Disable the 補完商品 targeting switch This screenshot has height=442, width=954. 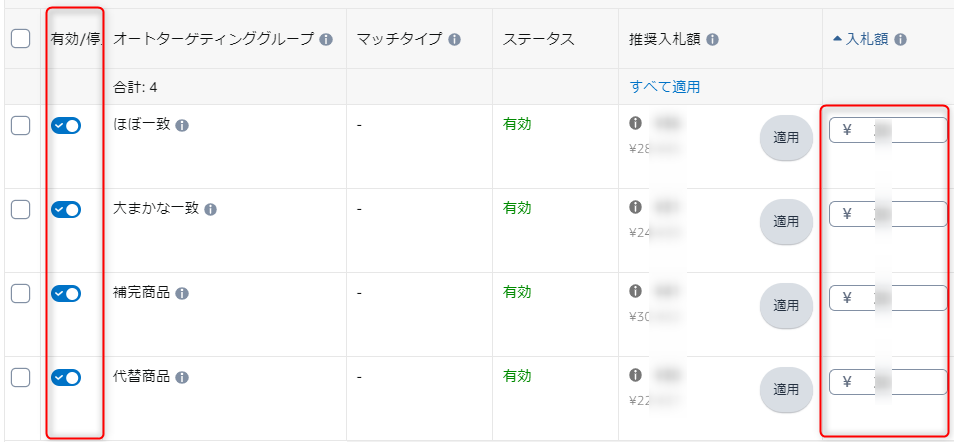[66, 293]
